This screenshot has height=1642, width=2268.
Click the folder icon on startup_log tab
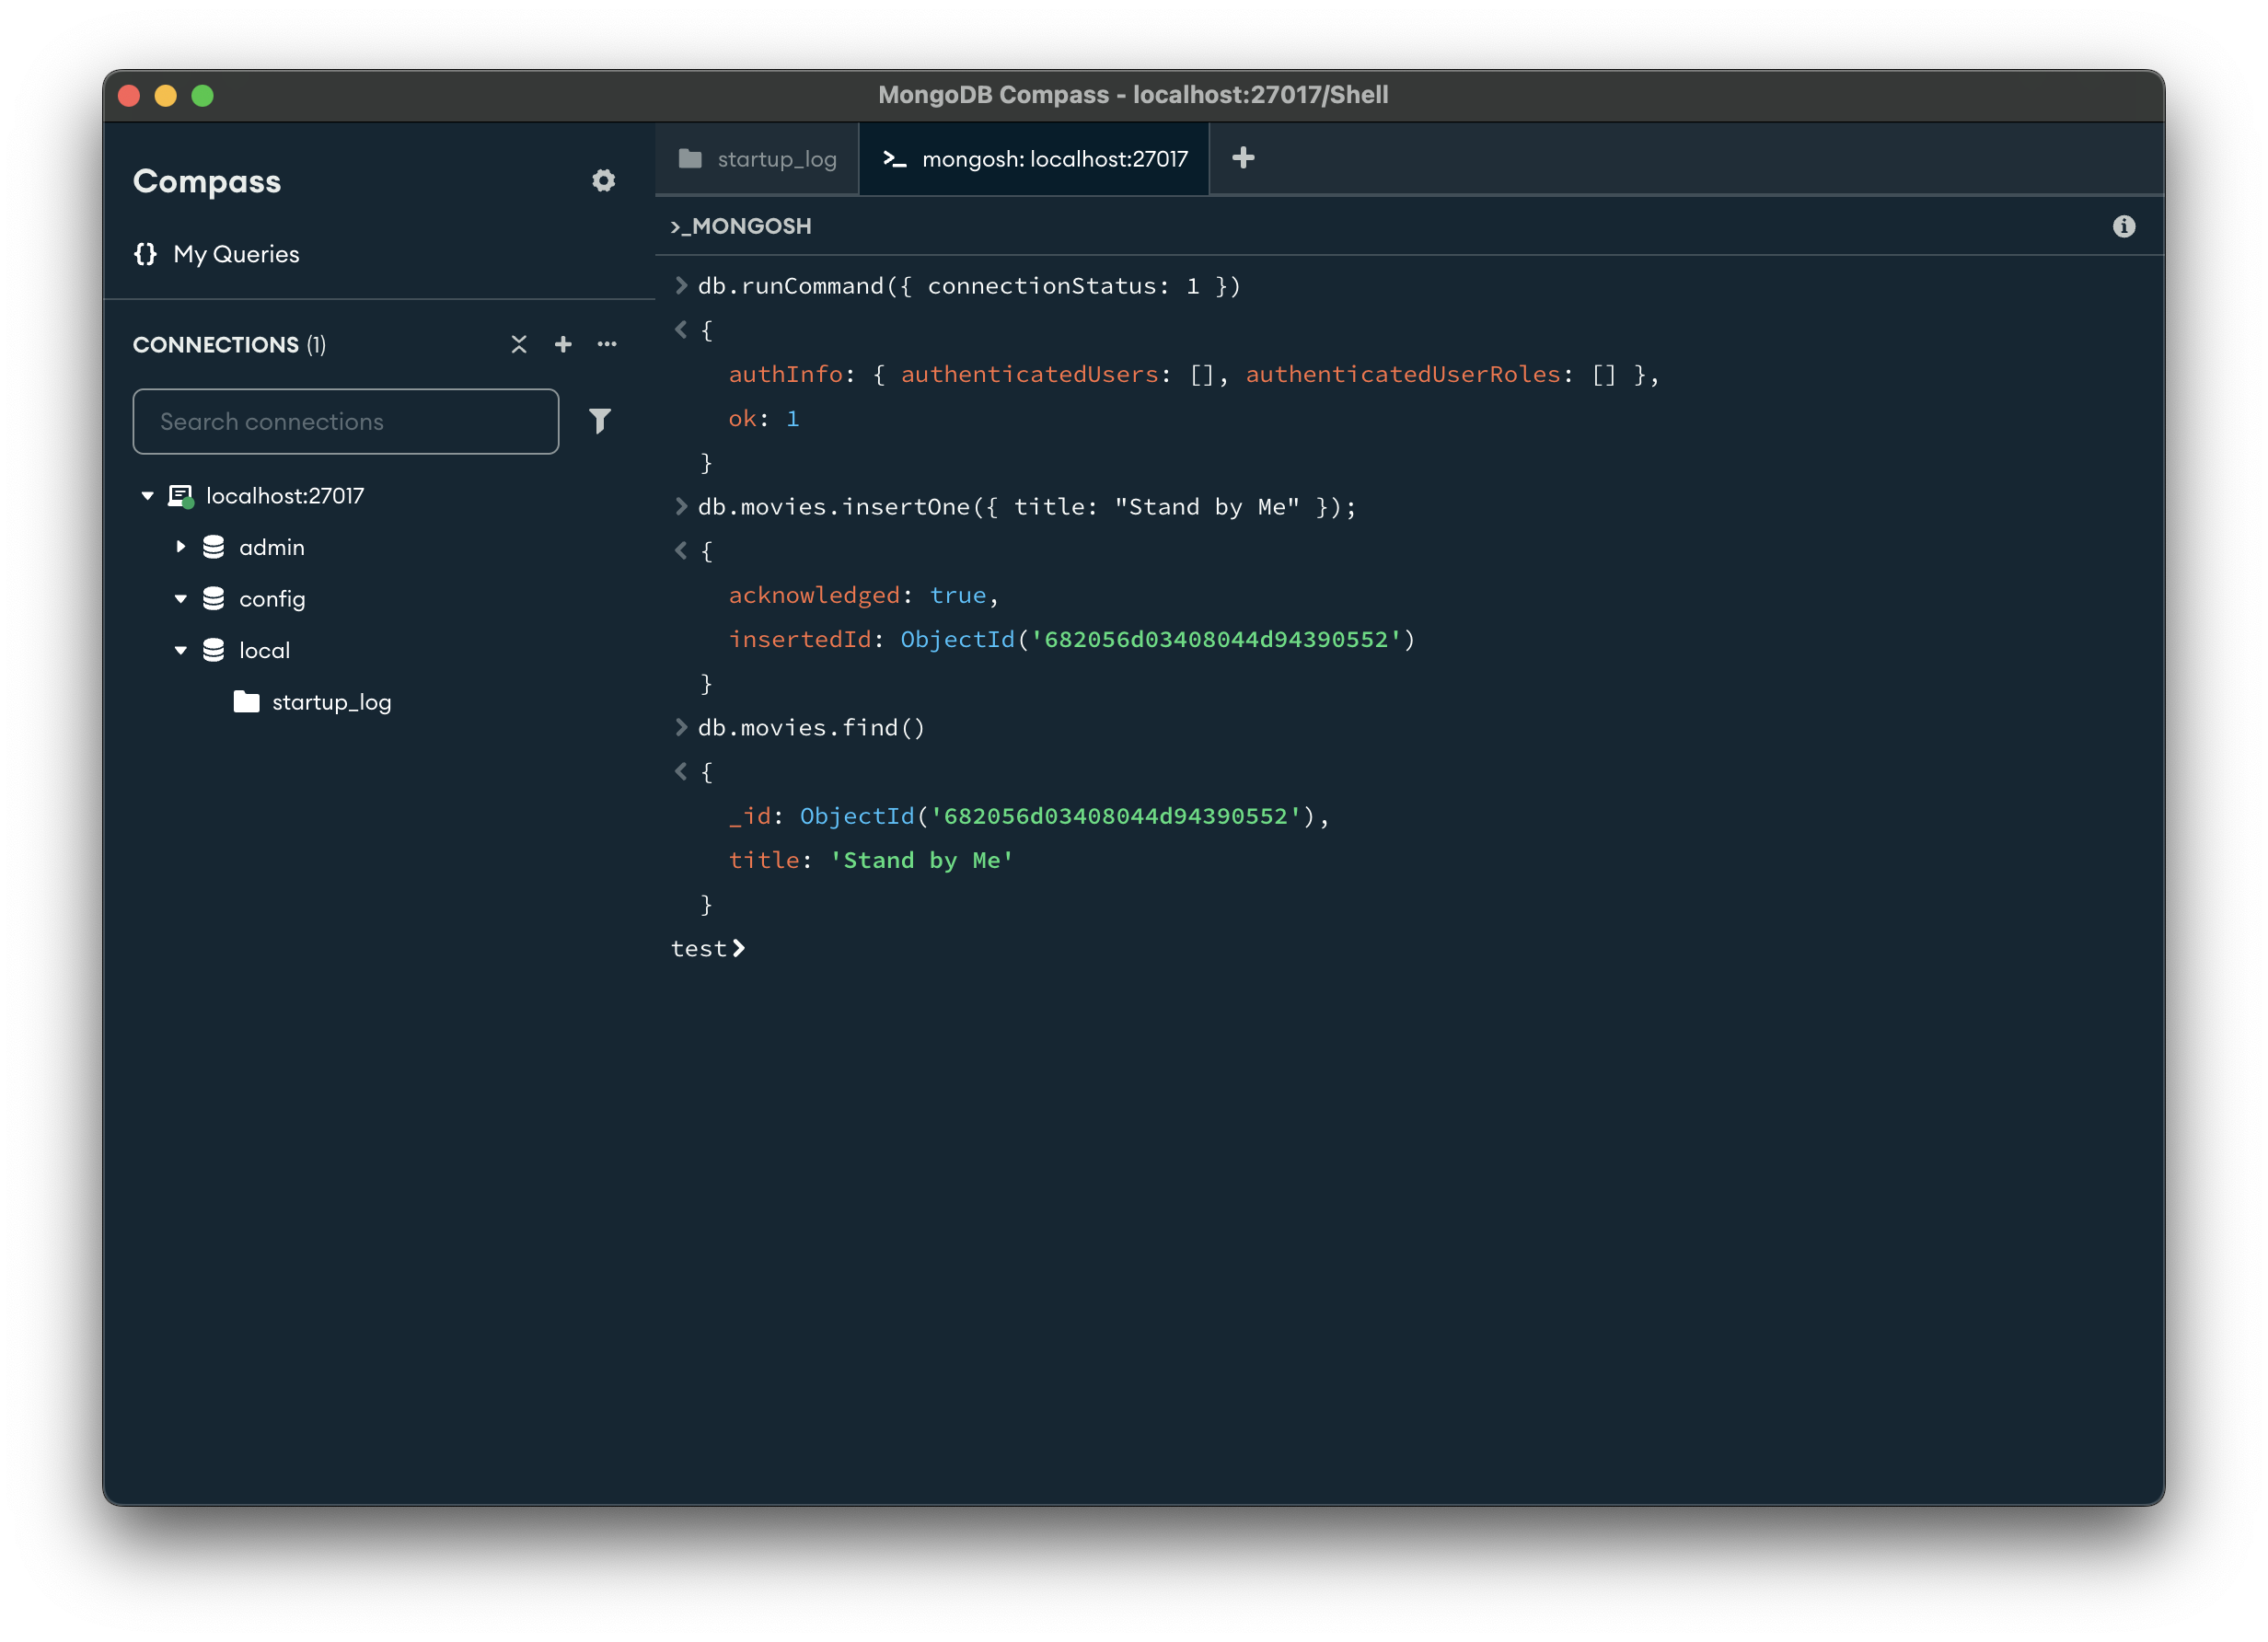pyautogui.click(x=690, y=158)
